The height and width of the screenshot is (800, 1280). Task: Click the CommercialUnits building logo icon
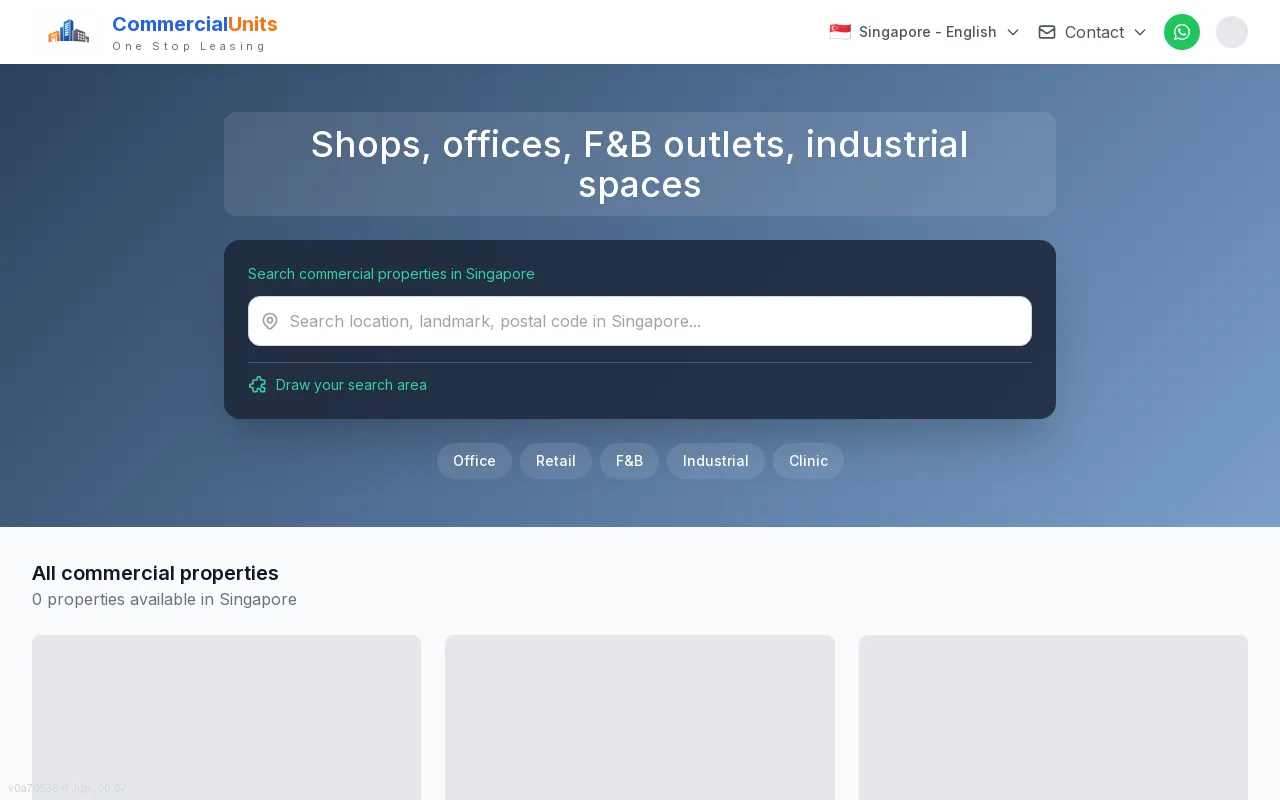[68, 32]
